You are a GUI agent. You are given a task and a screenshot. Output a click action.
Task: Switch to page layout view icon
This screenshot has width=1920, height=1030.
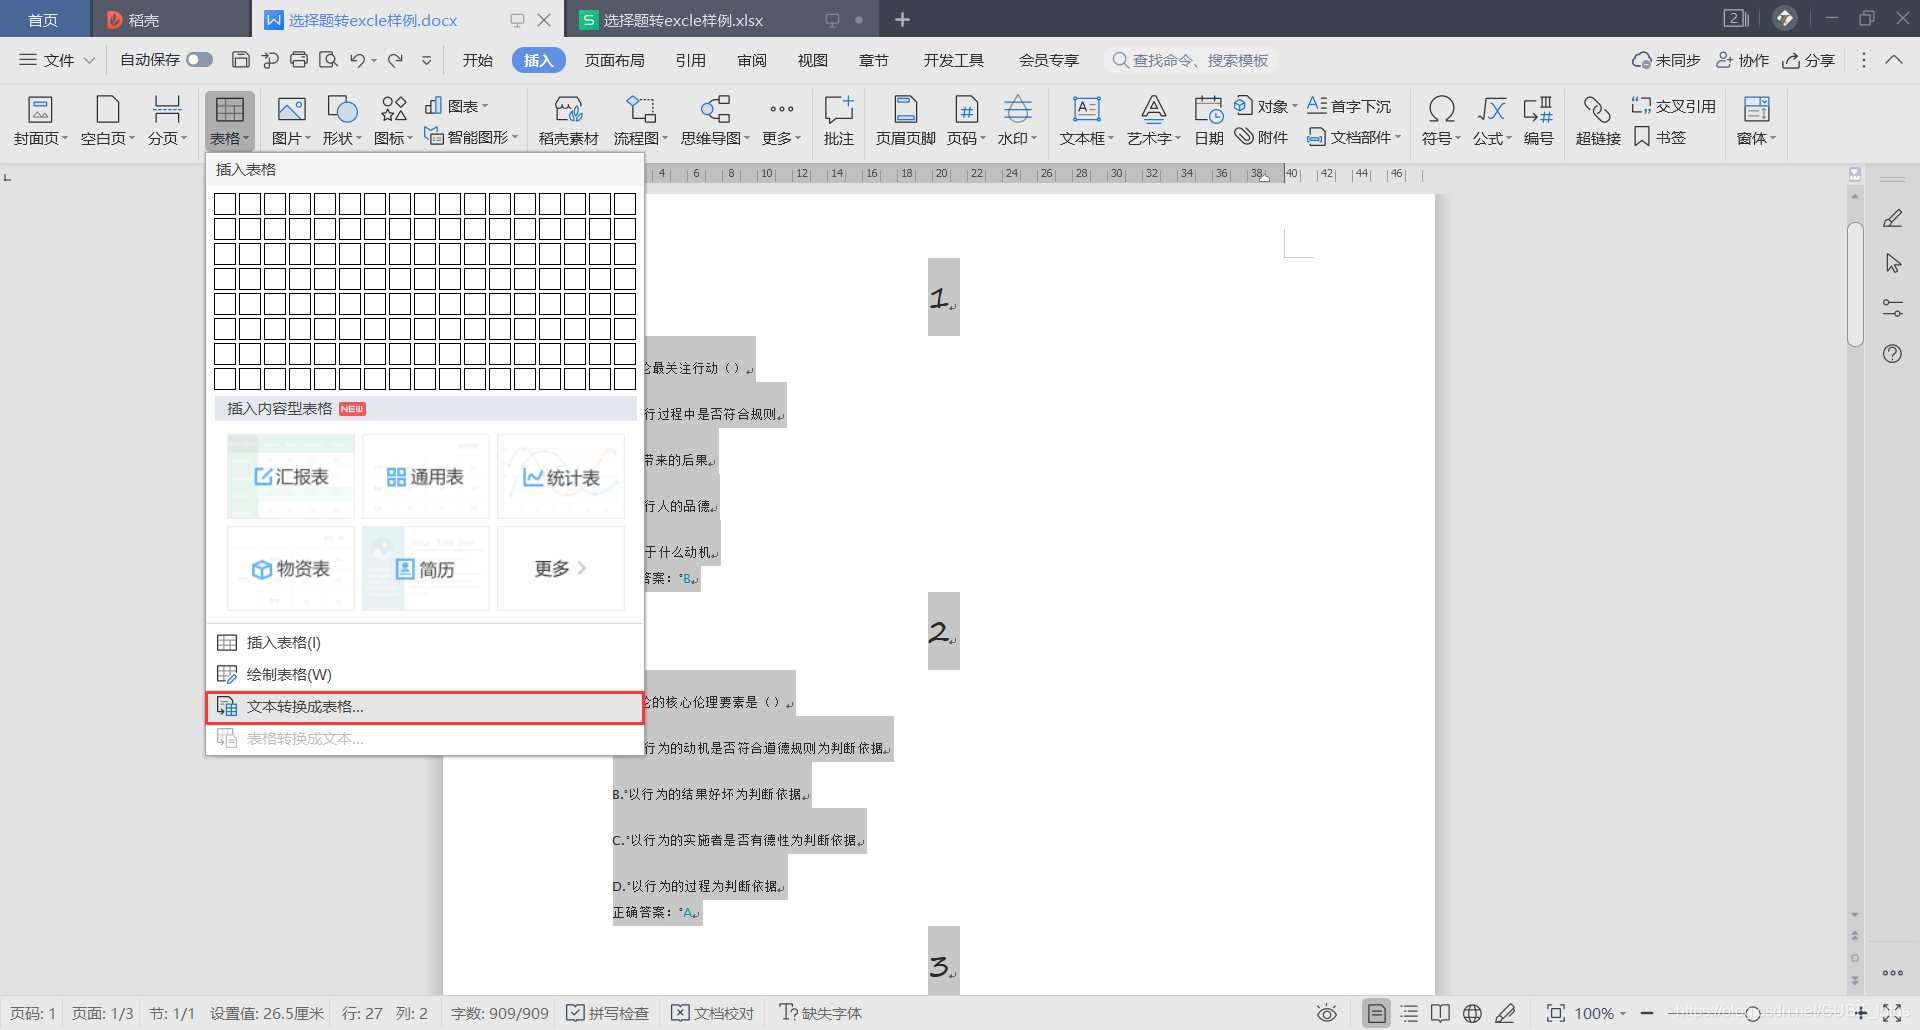click(1376, 1013)
